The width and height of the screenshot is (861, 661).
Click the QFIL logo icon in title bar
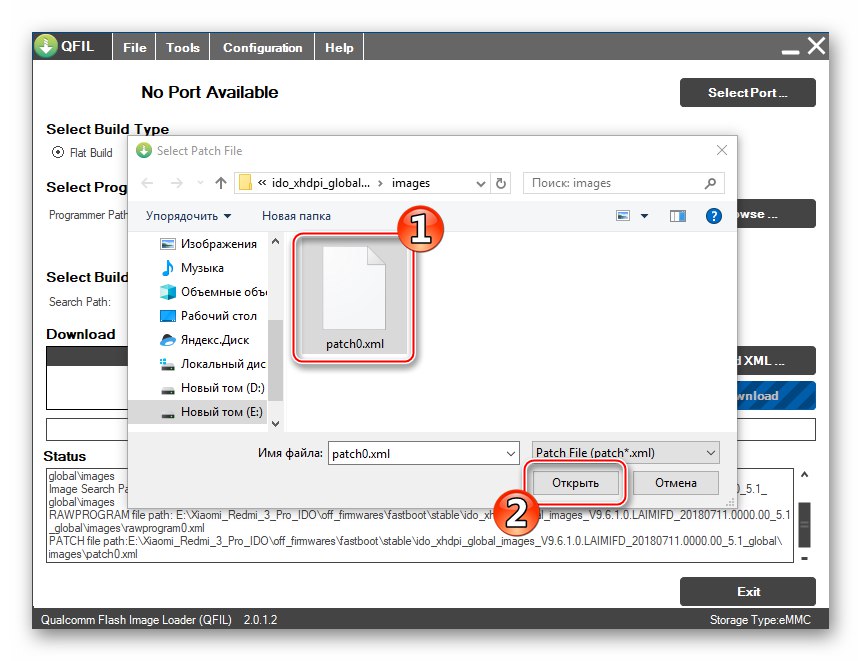tap(46, 46)
